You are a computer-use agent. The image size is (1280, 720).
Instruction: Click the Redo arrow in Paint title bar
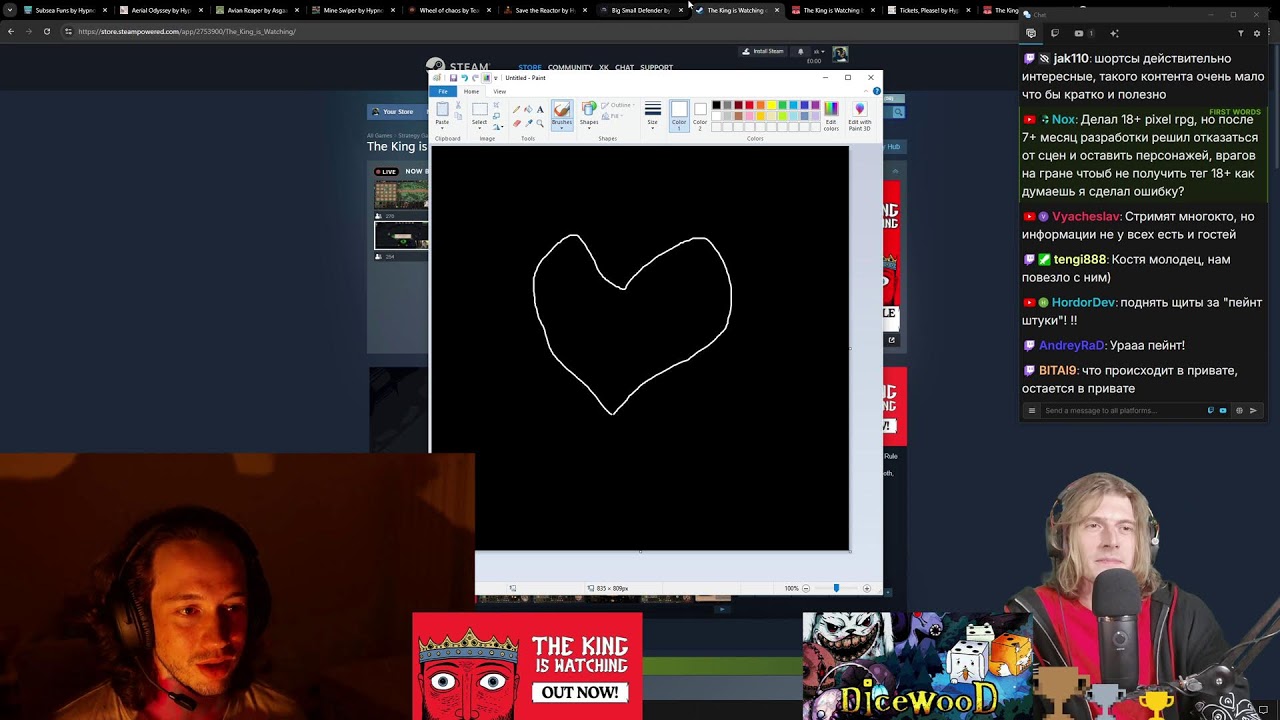pyautogui.click(x=475, y=78)
